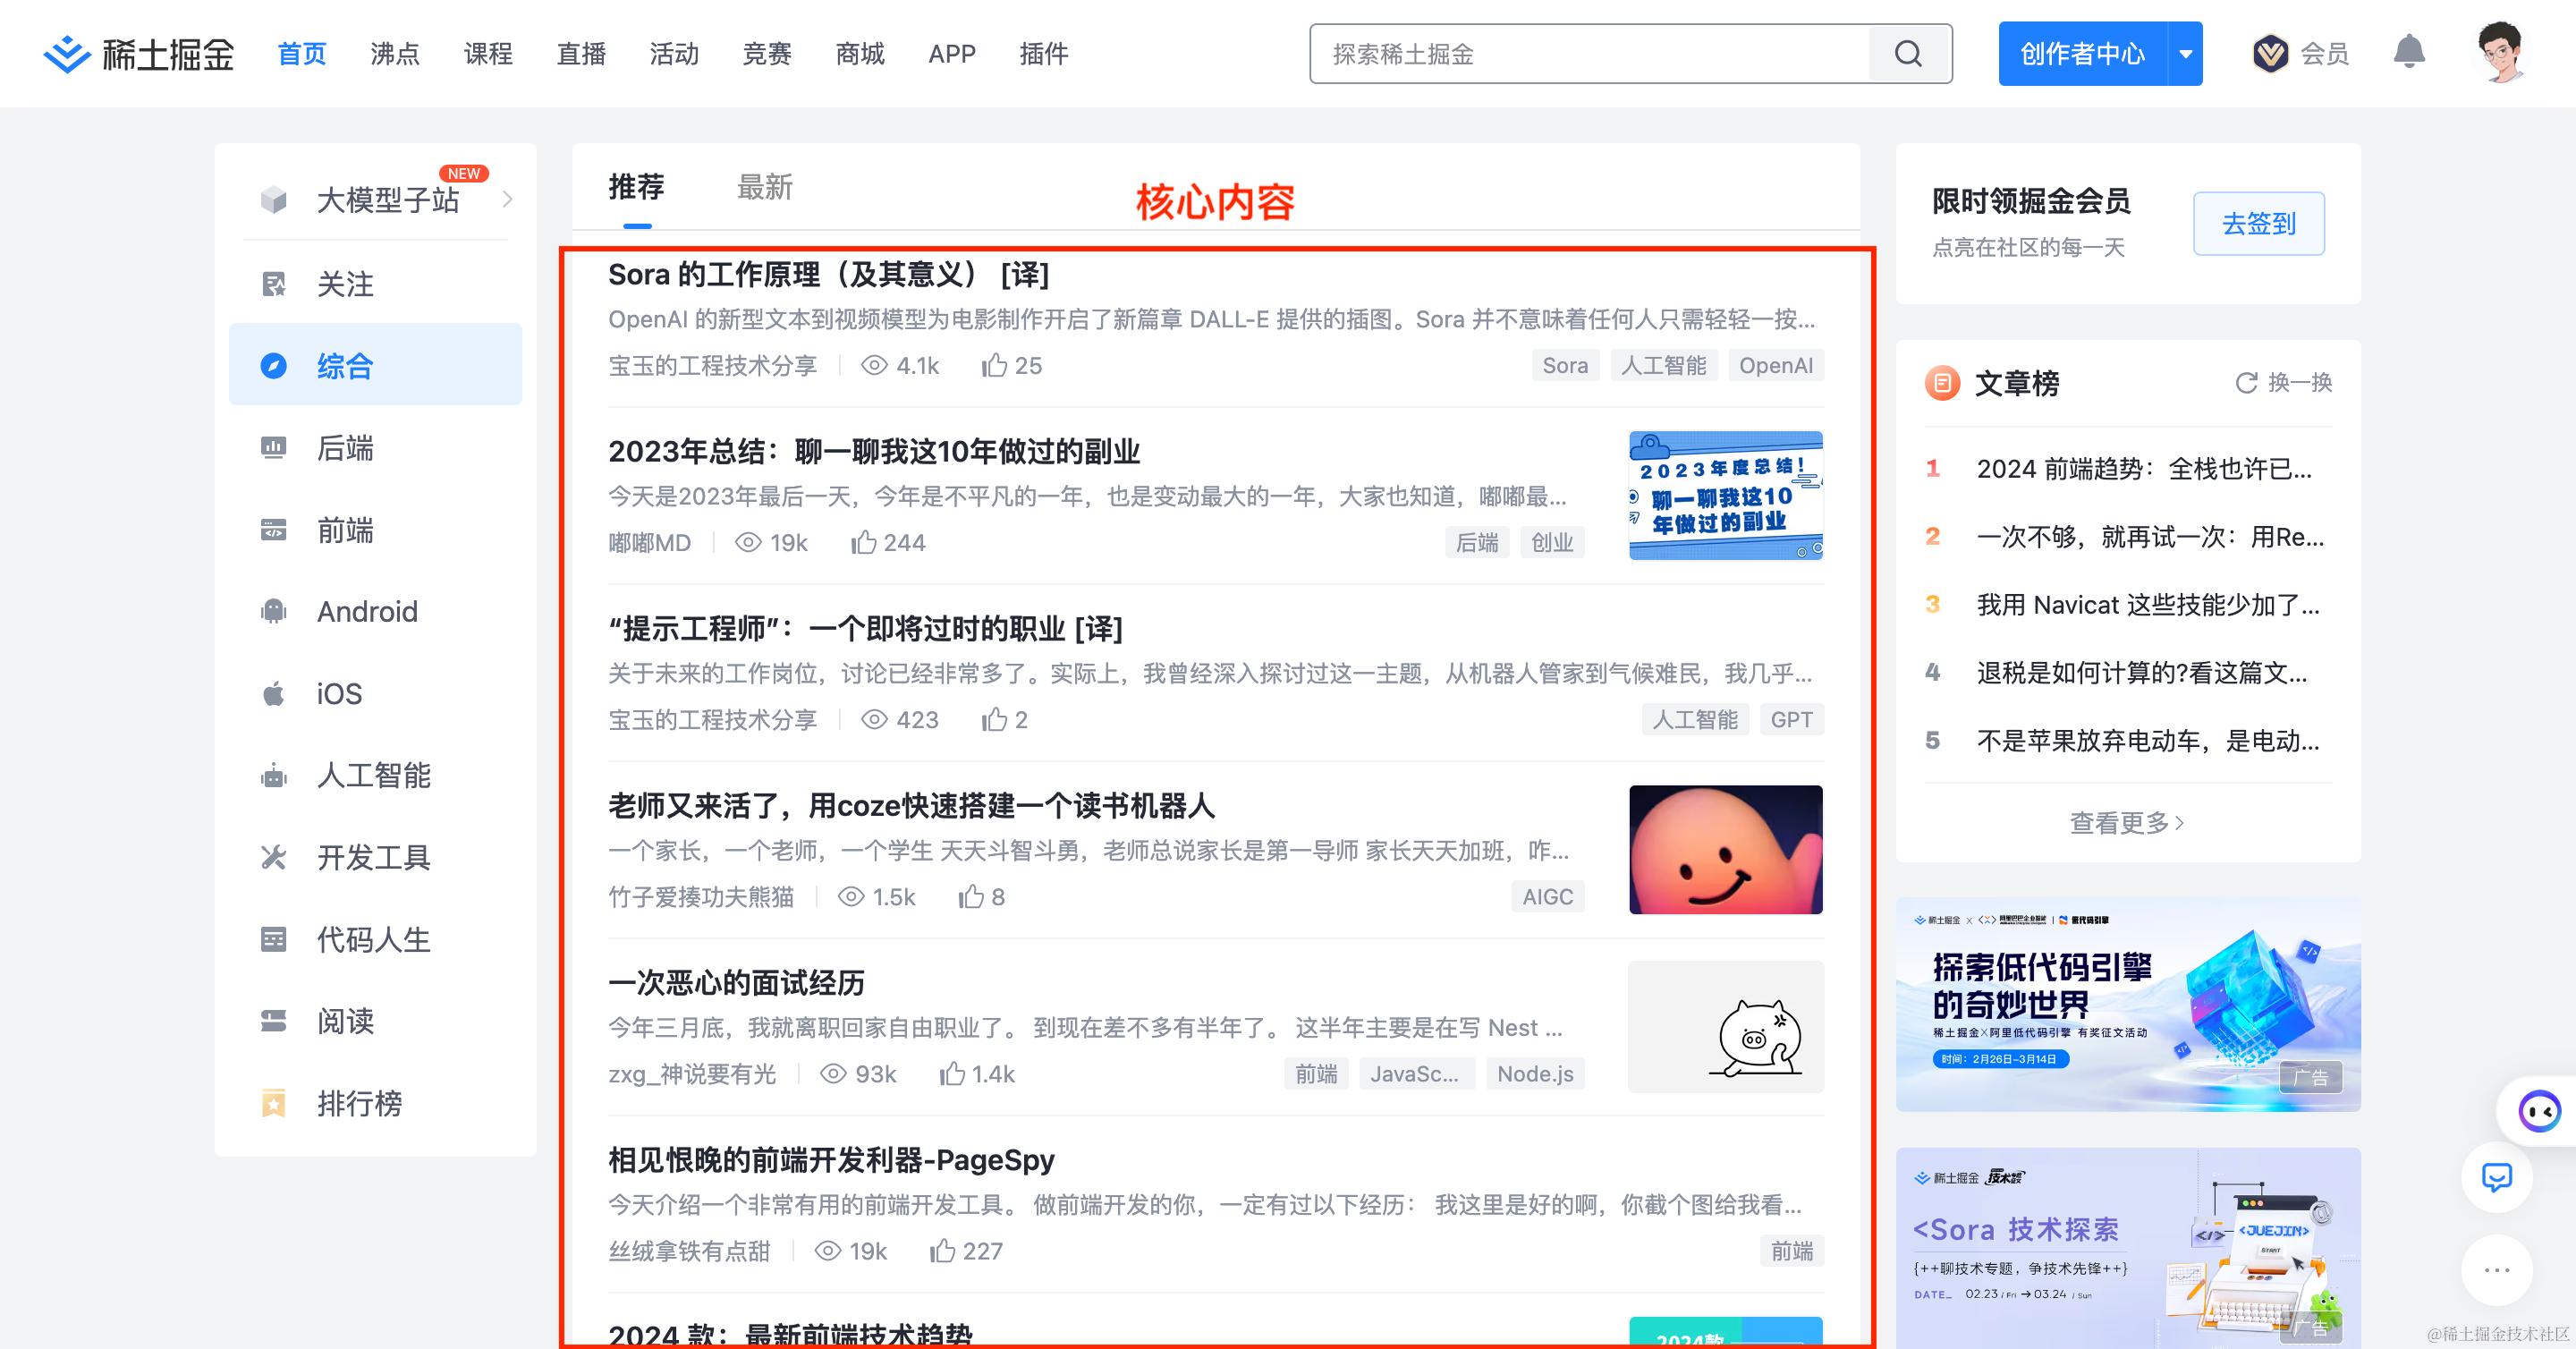This screenshot has height=1349, width=2576.
Task: Click the search magnifier icon
Action: [1908, 54]
